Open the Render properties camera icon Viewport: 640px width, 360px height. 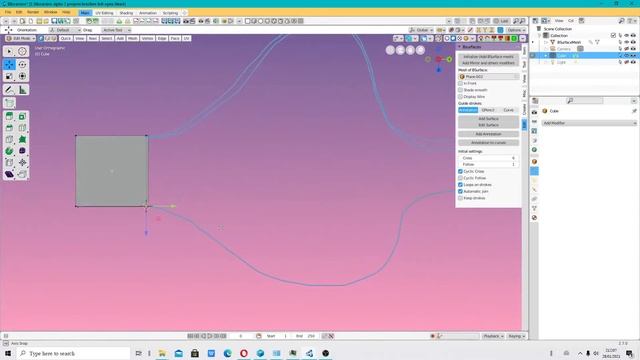(534, 112)
